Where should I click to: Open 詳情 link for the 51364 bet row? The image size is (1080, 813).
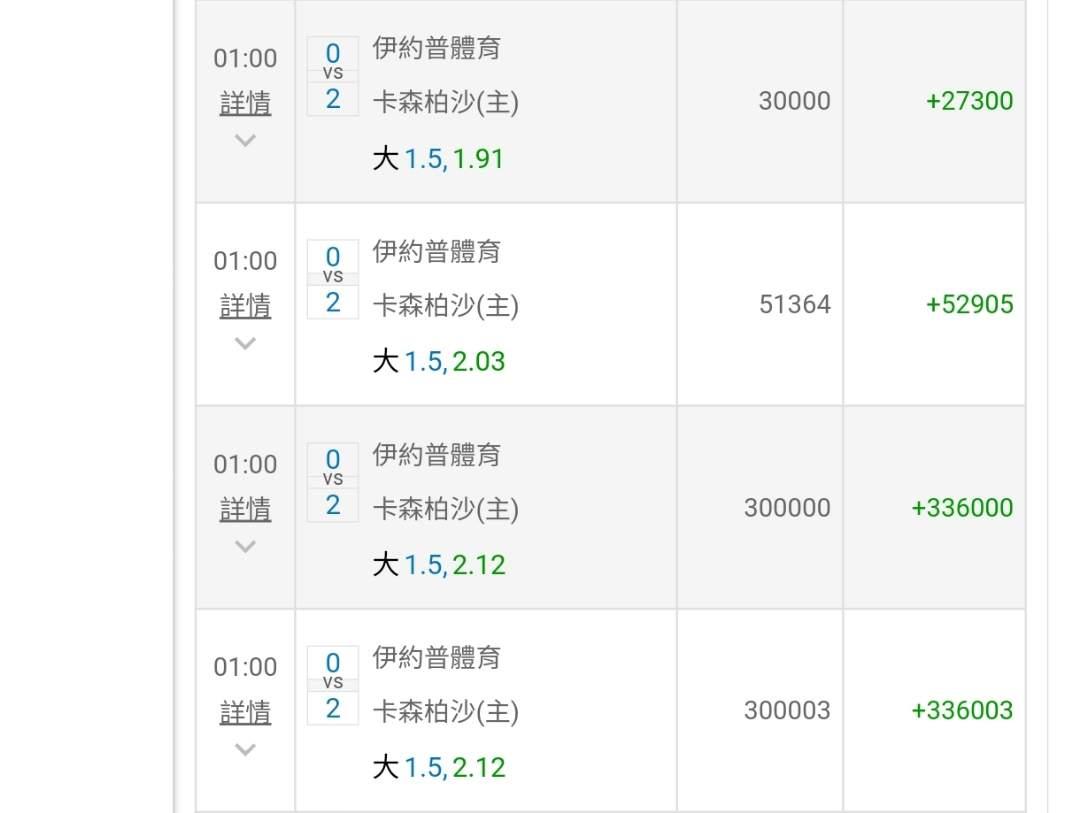tap(245, 306)
